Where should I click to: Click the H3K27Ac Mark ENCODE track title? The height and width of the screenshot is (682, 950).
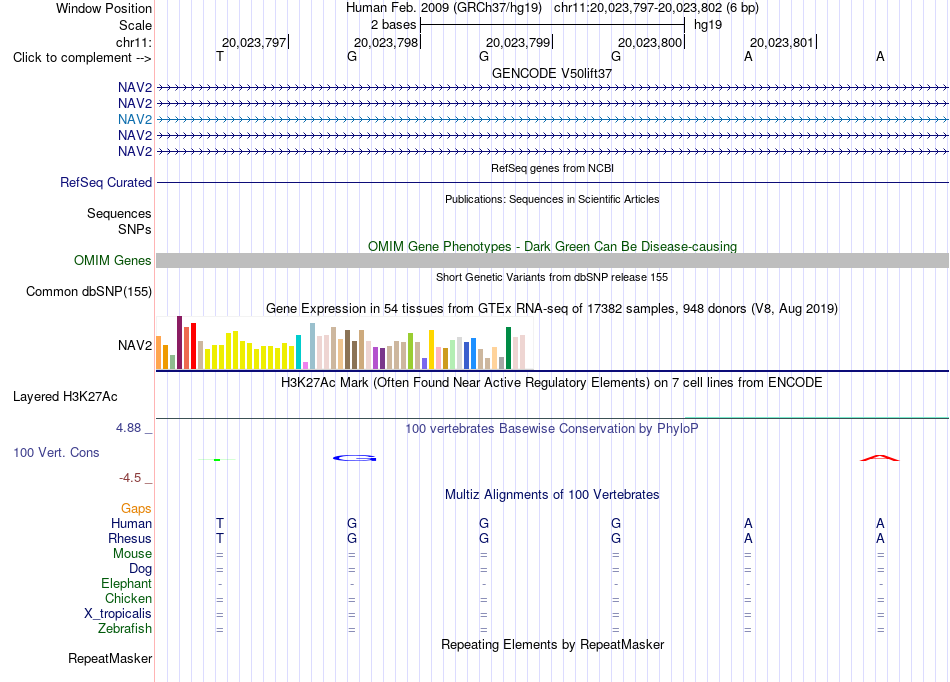[552, 383]
